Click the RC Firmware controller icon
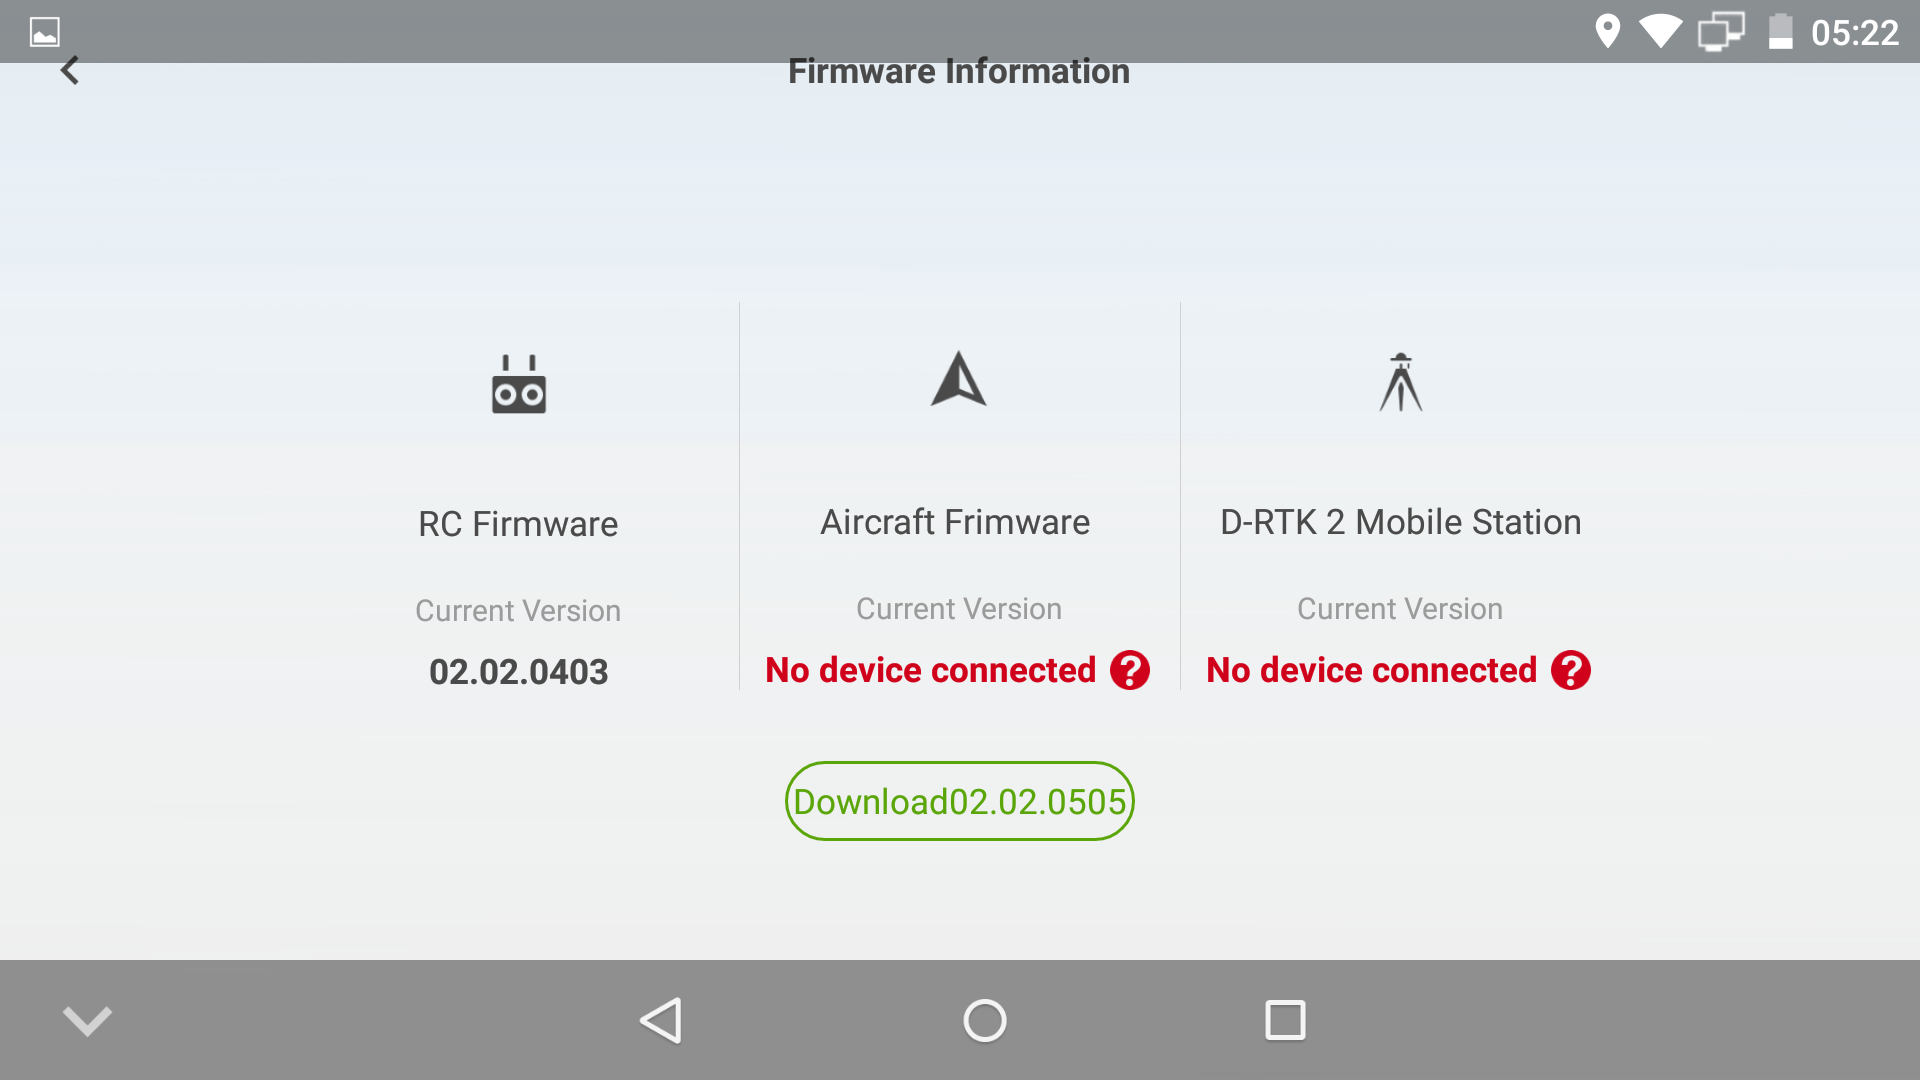The image size is (1920, 1080). [518, 381]
